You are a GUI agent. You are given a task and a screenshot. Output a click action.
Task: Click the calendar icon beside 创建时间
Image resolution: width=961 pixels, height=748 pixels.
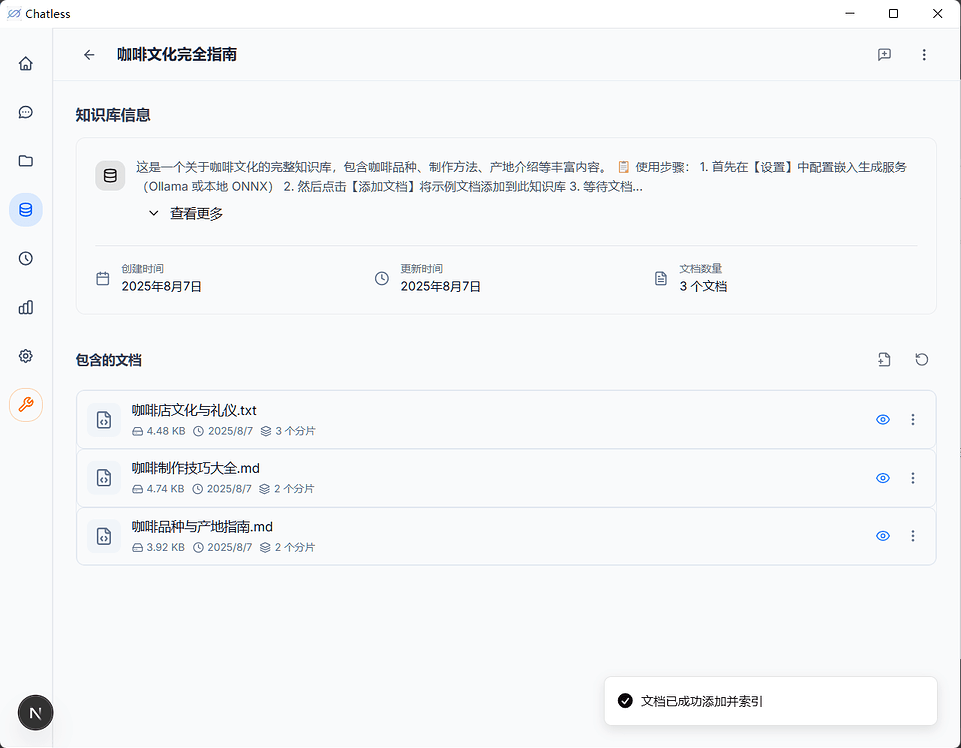[x=103, y=278]
